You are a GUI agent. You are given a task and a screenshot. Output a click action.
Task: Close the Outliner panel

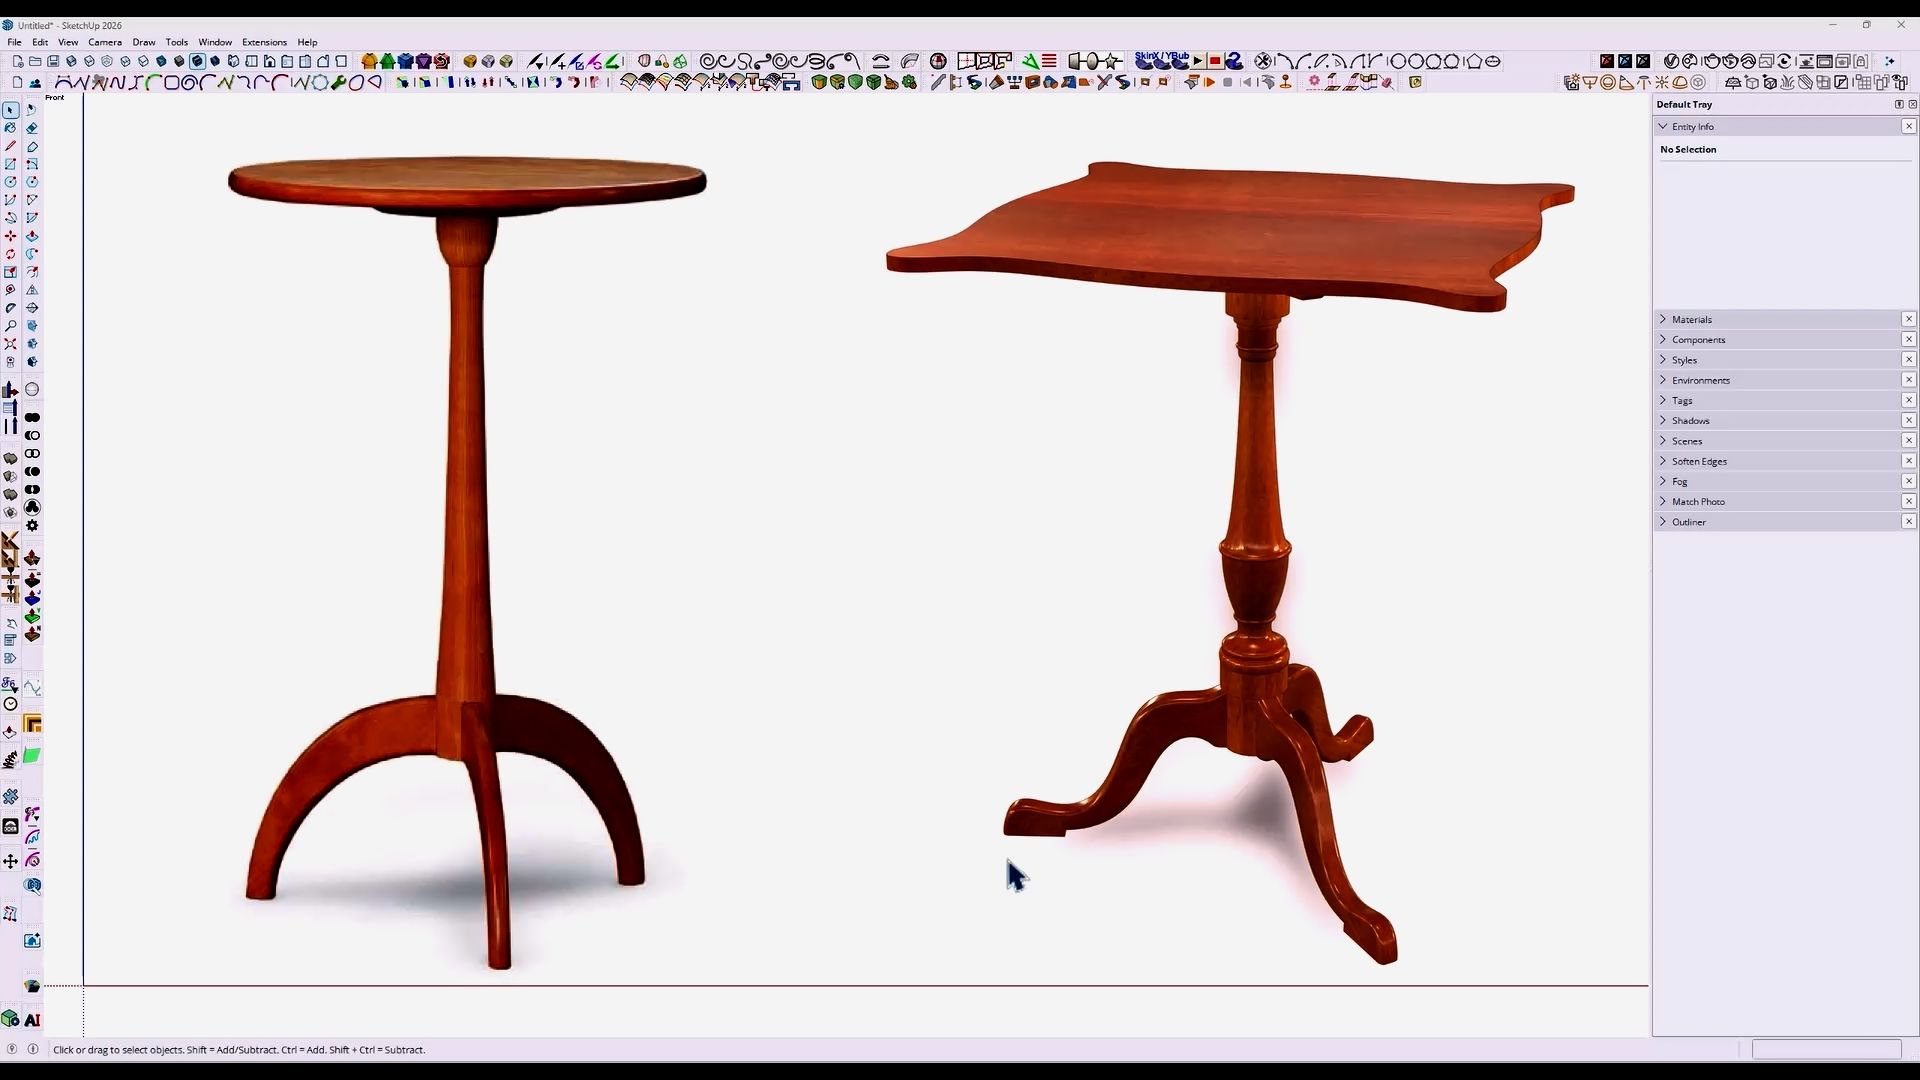pyautogui.click(x=1908, y=522)
